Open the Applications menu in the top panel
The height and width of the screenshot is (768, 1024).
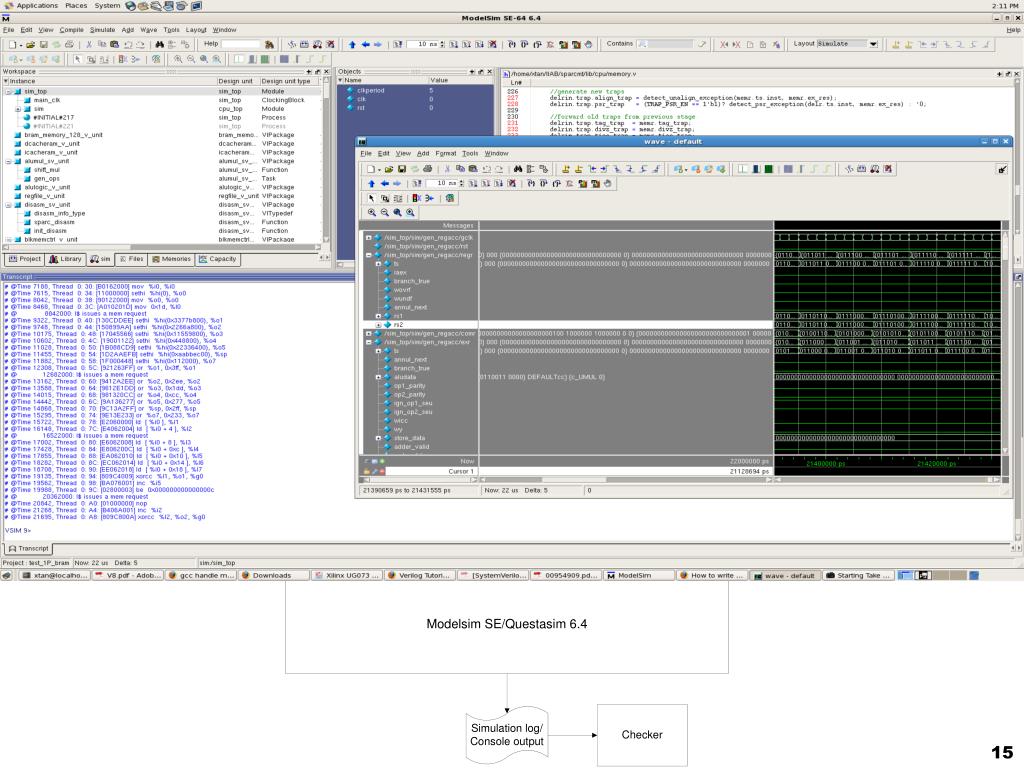pyautogui.click(x=37, y=5)
